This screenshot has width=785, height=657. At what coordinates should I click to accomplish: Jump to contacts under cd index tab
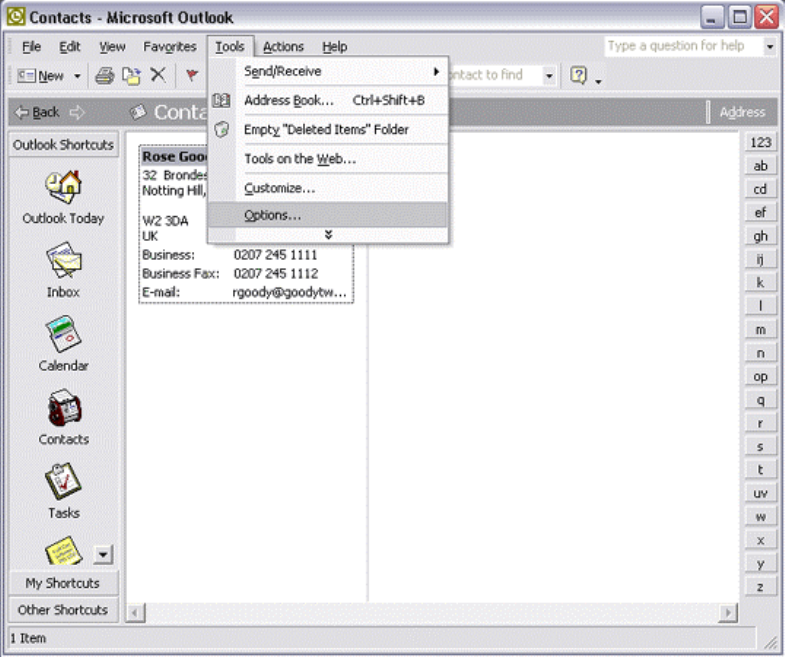point(760,189)
